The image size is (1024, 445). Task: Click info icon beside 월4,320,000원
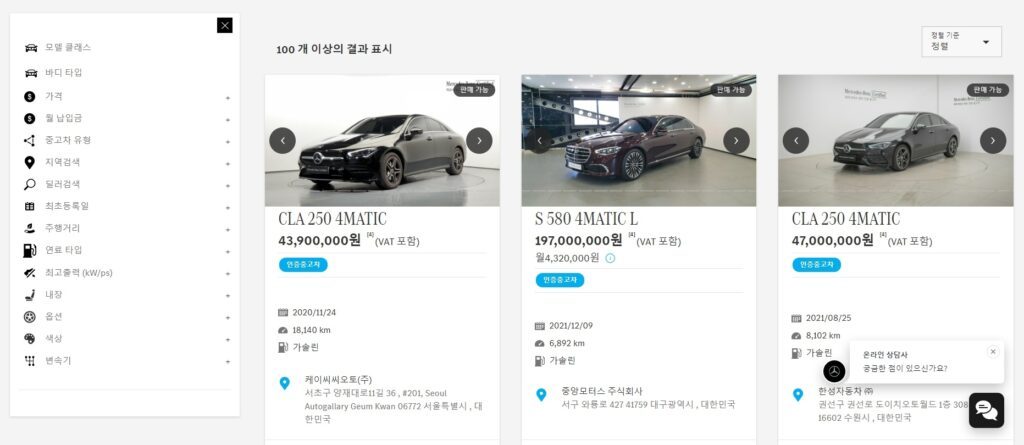tap(610, 258)
